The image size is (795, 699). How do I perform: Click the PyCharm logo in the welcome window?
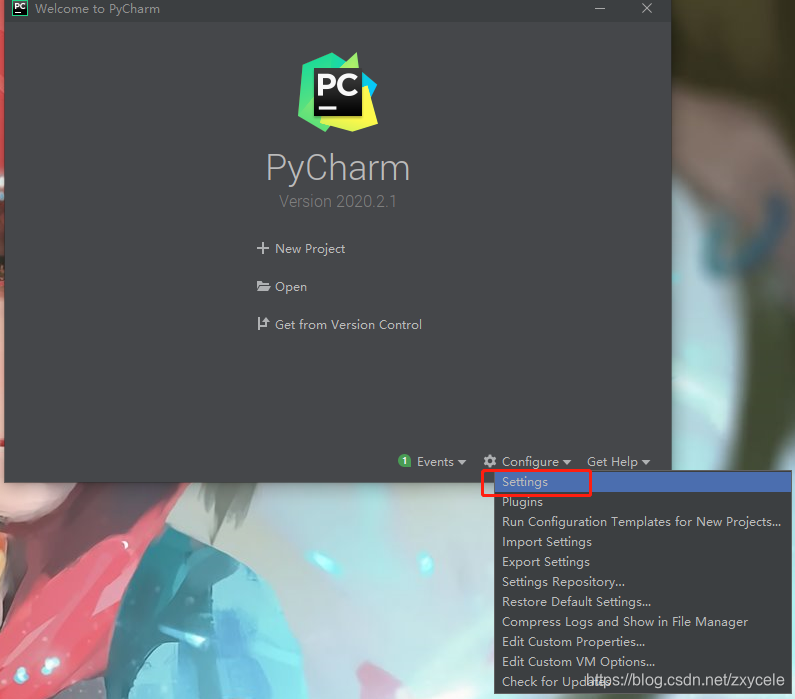tap(338, 92)
